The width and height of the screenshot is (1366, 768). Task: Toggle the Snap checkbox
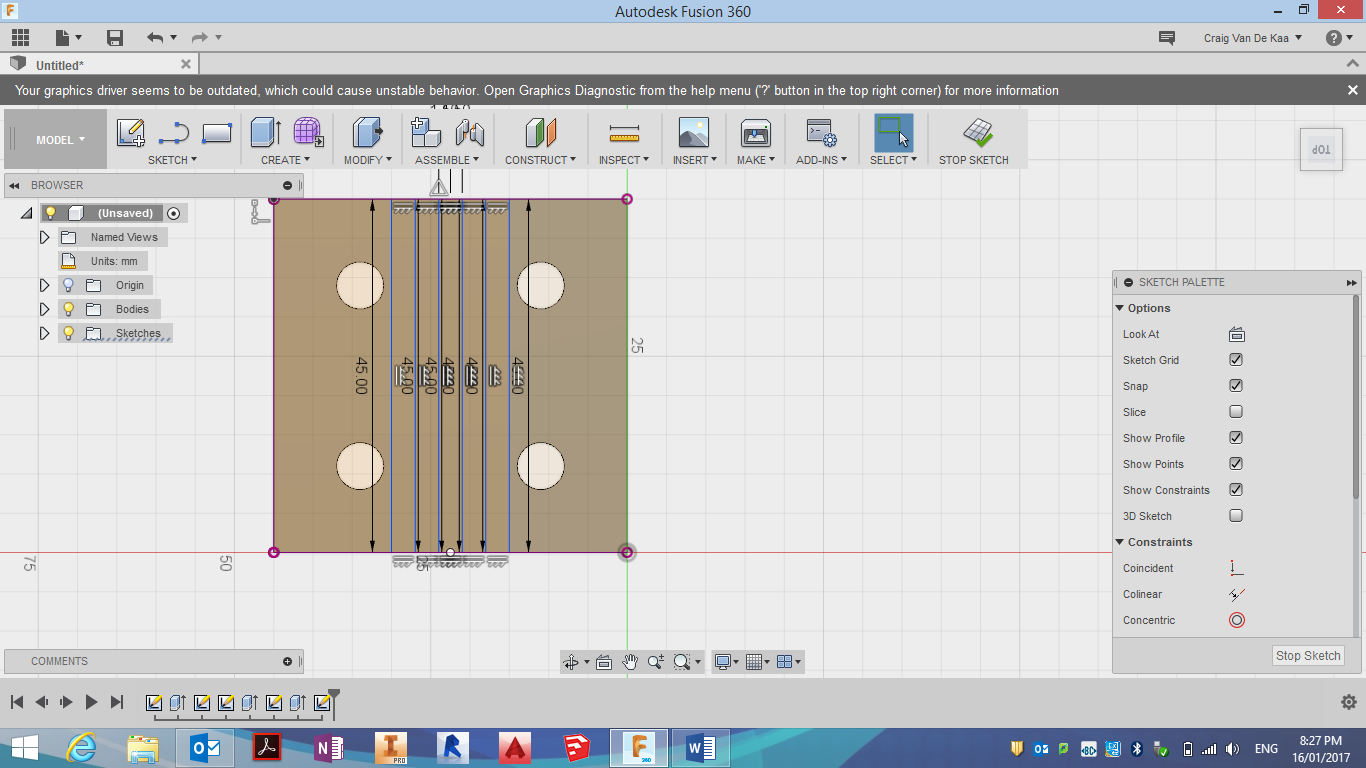tap(1236, 386)
